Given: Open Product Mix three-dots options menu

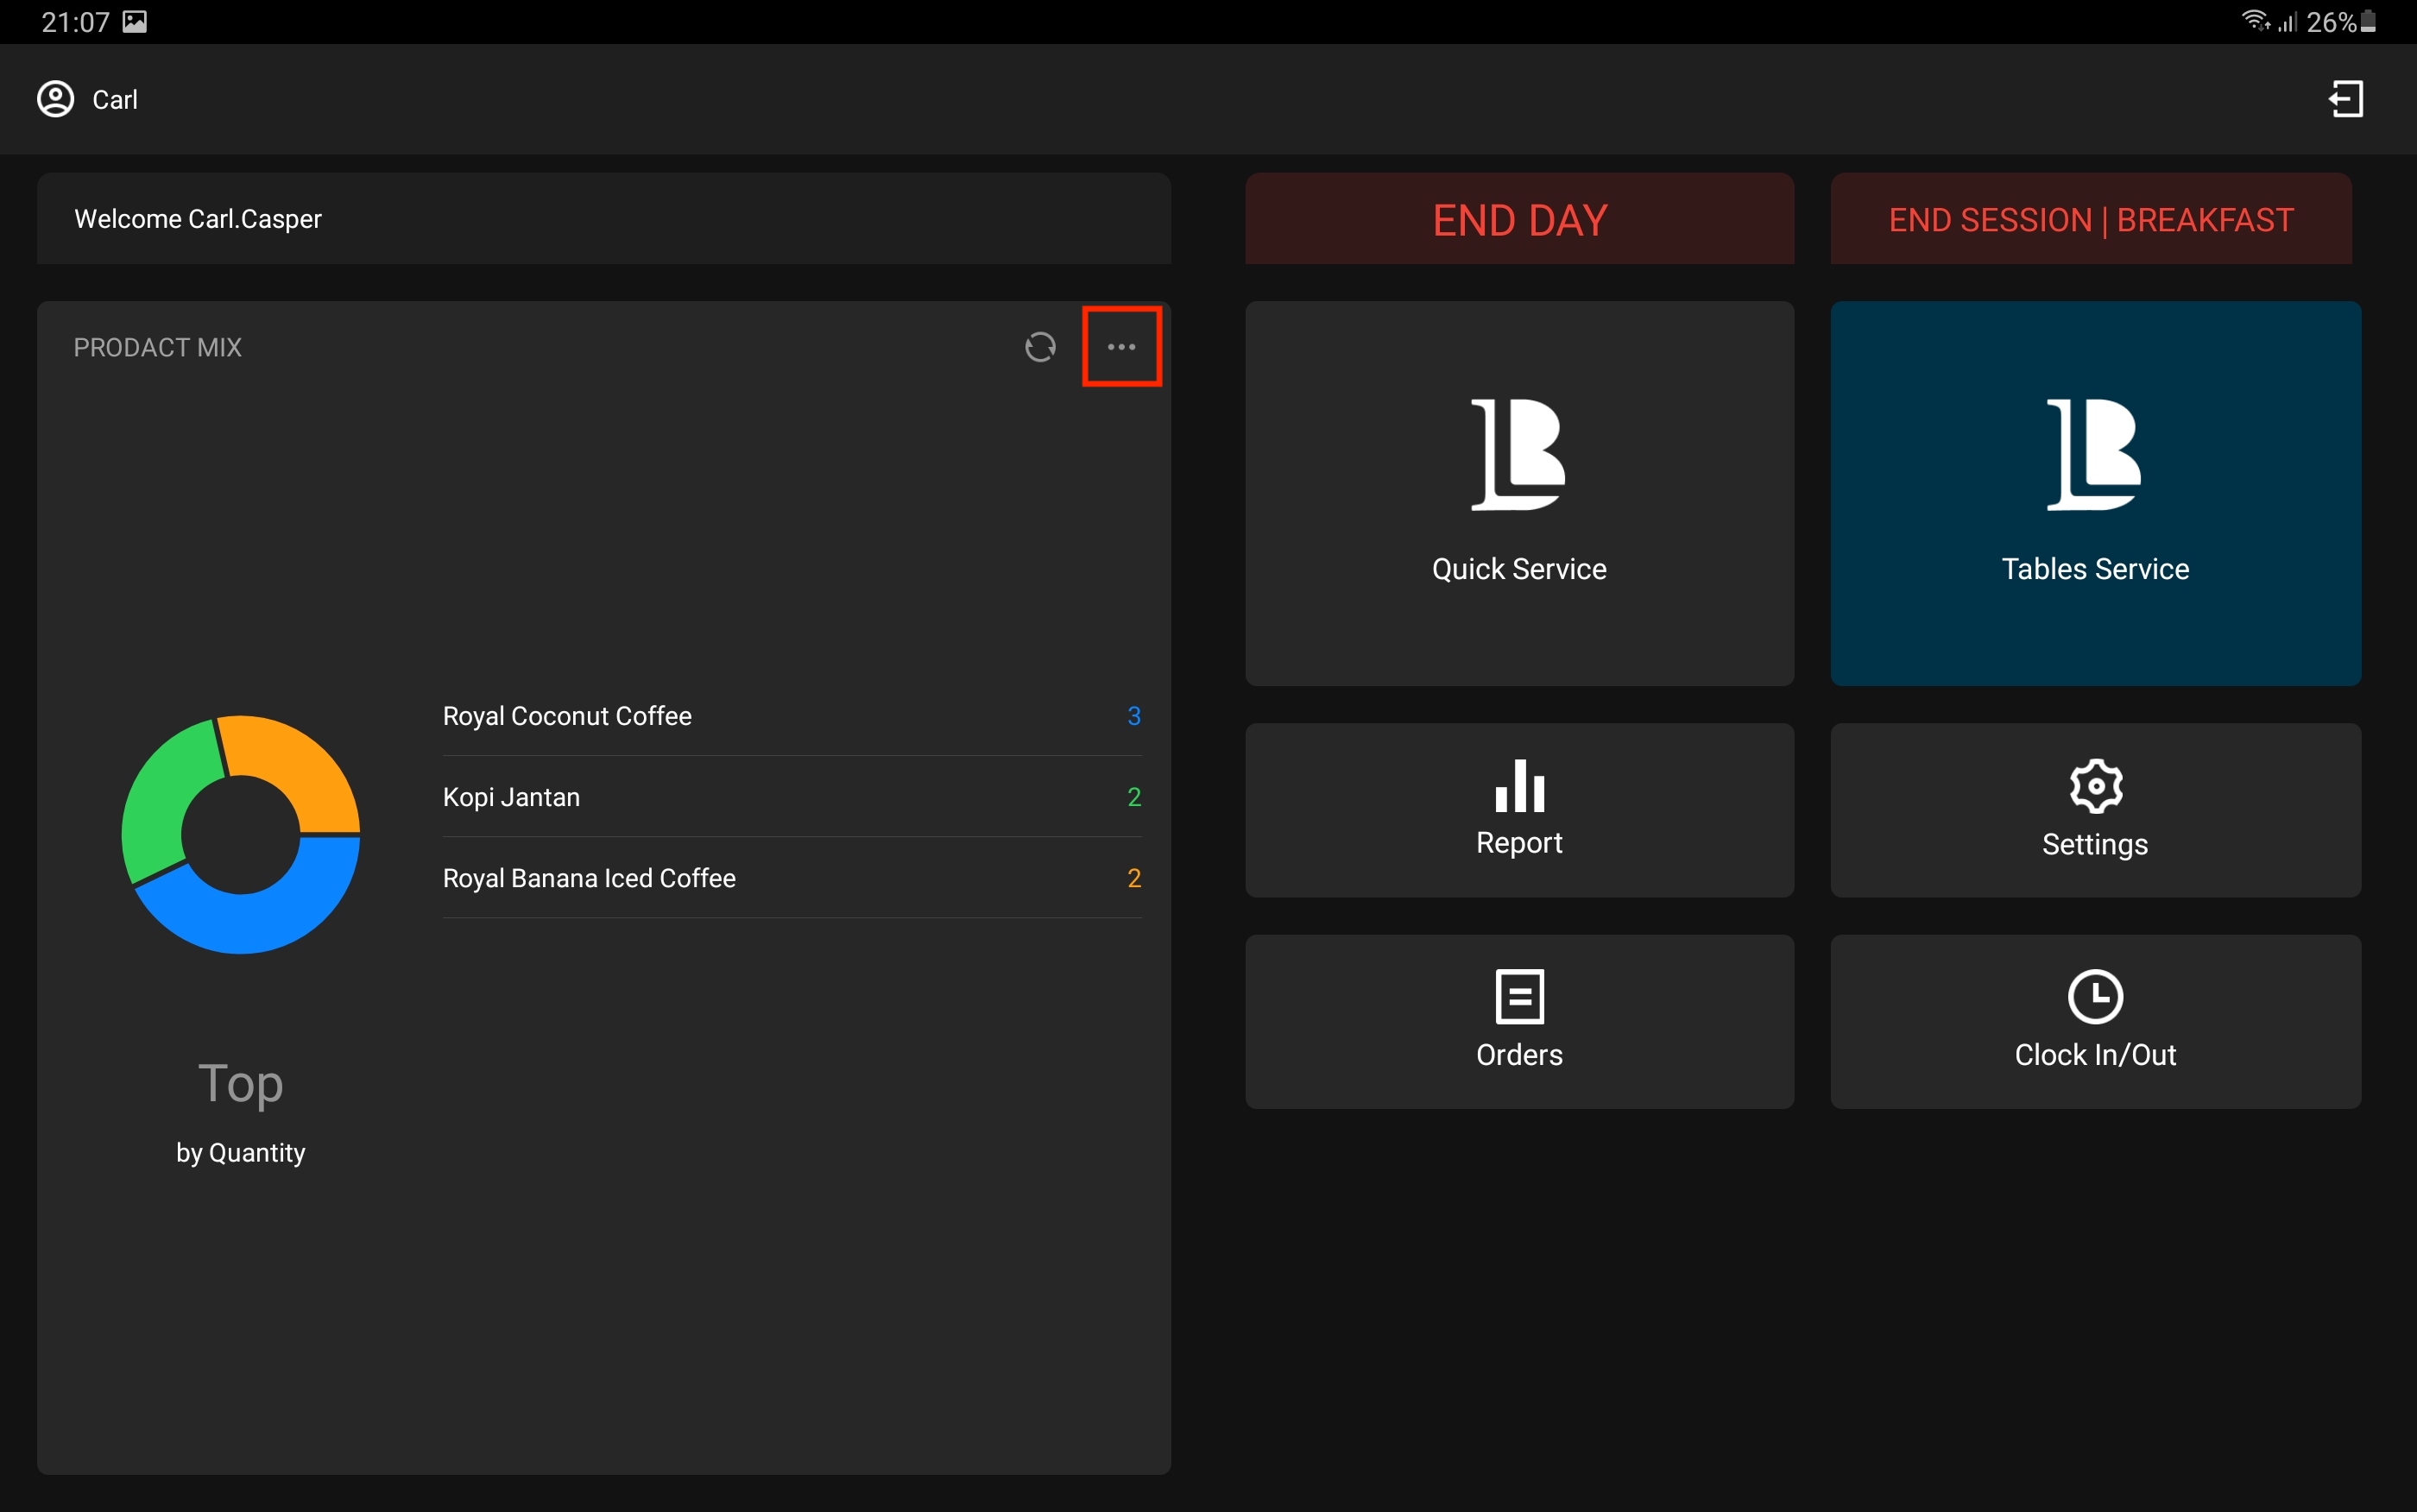Looking at the screenshot, I should [1121, 347].
